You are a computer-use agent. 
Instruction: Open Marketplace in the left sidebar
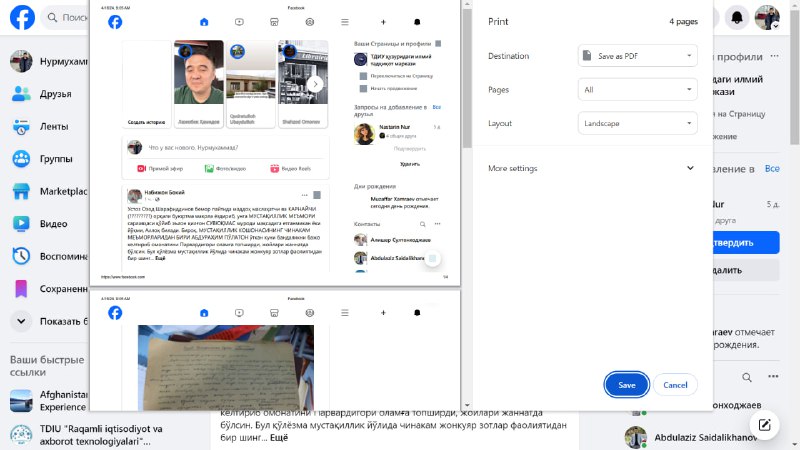(x=48, y=191)
